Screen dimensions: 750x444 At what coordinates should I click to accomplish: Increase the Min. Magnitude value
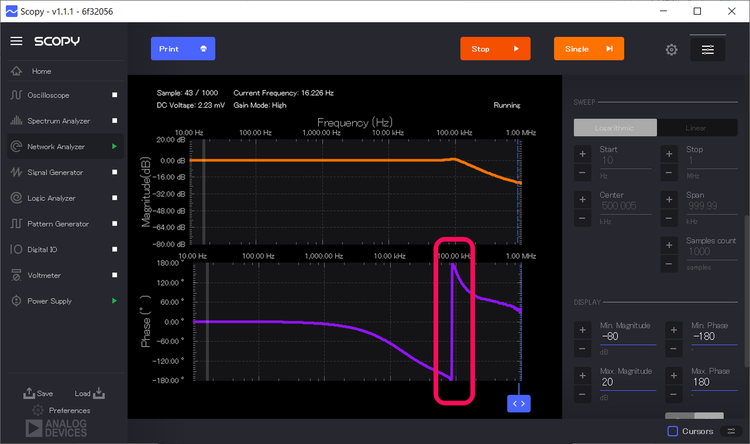582,328
